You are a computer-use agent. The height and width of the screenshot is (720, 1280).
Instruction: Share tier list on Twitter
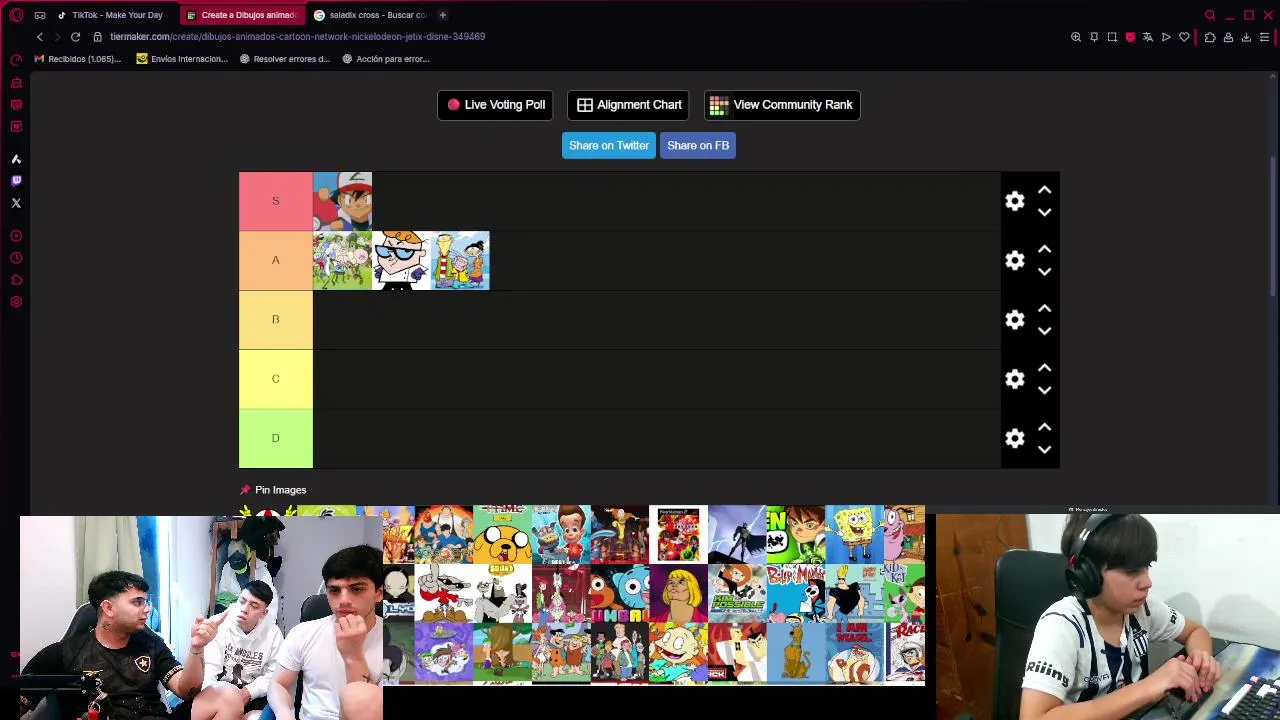[x=609, y=146]
